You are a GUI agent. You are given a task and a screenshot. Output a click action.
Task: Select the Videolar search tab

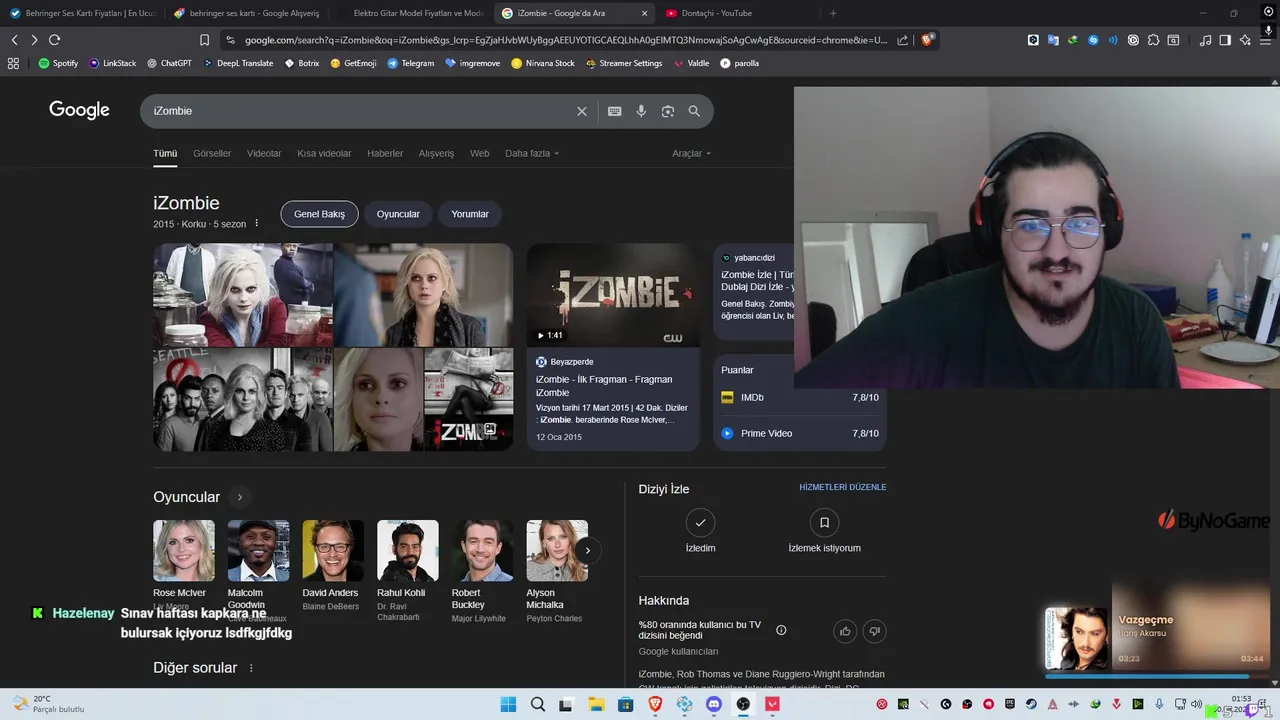[264, 153]
